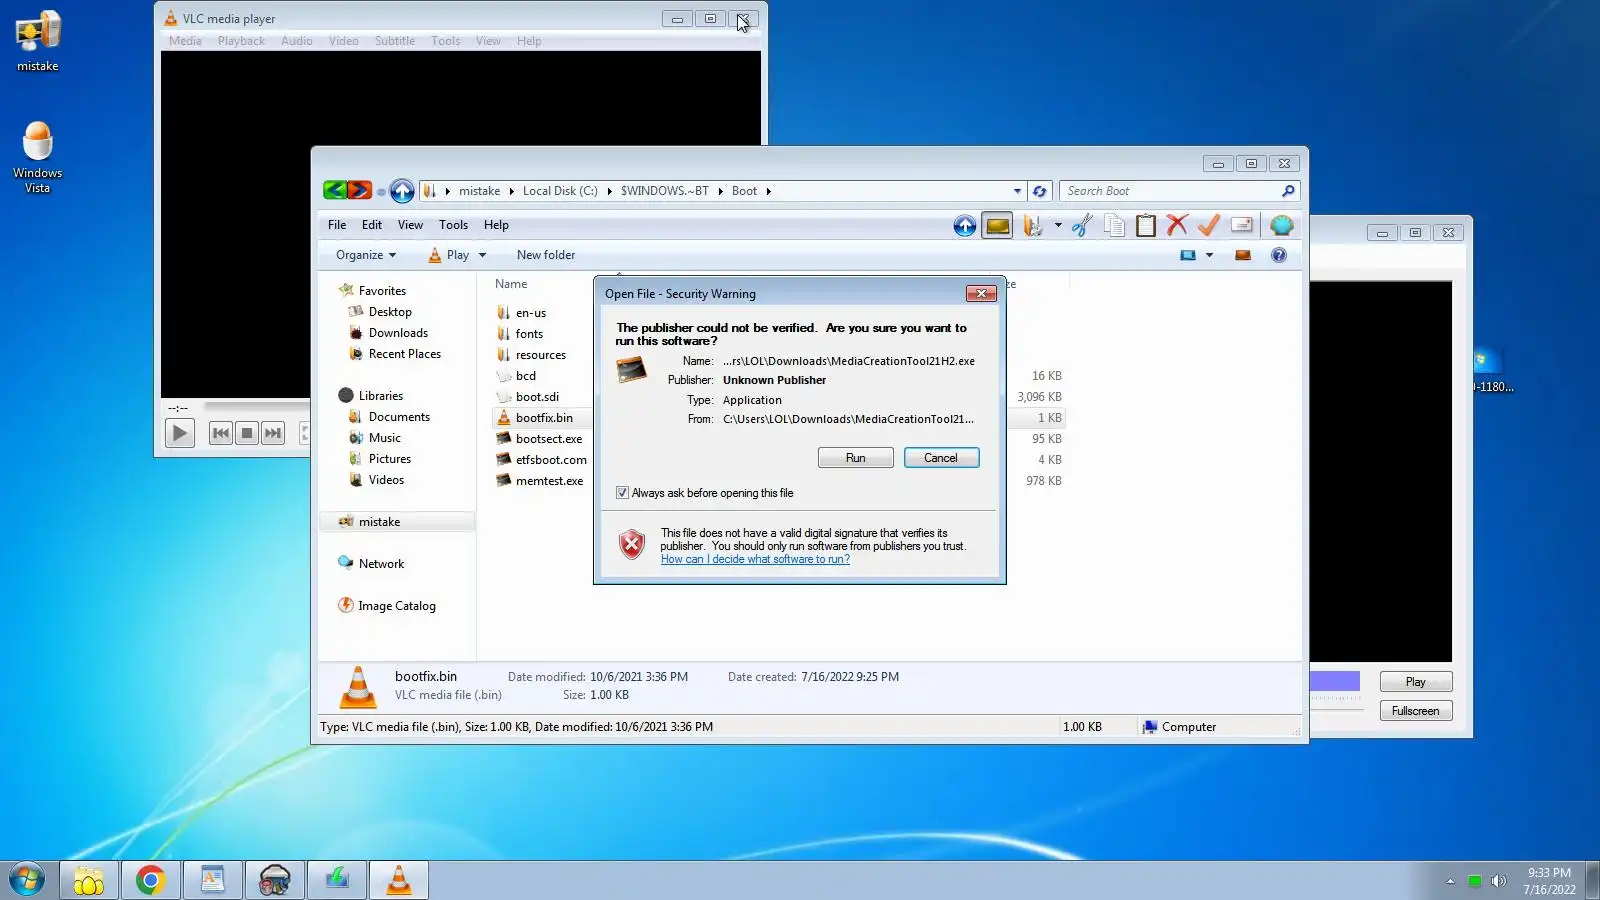Viewport: 1600px width, 900px height.
Task: Open dropdown arrow beside folder options icon
Action: click(1058, 226)
